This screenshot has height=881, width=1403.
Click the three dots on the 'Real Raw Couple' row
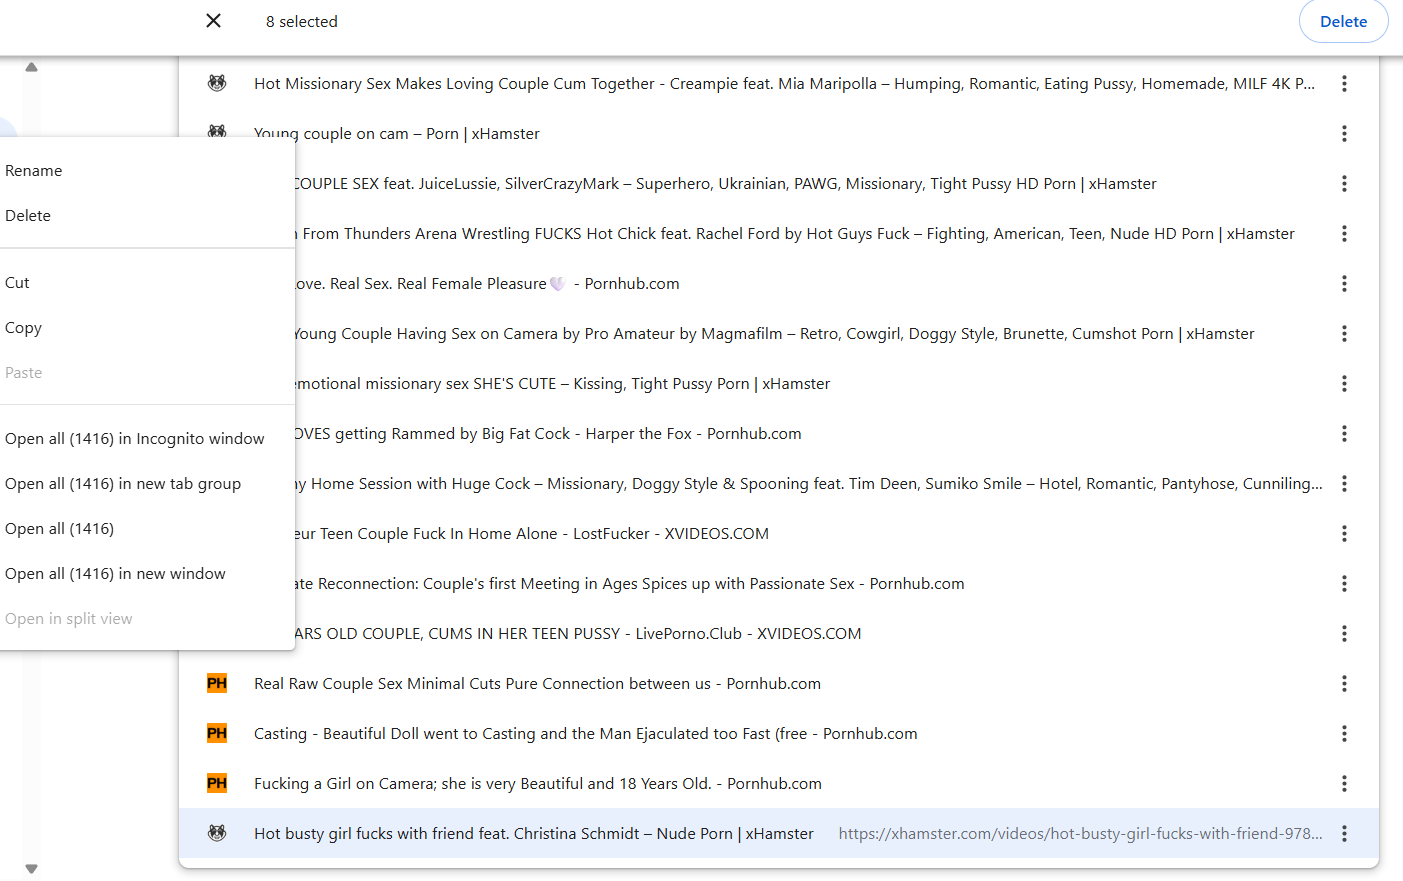1344,684
